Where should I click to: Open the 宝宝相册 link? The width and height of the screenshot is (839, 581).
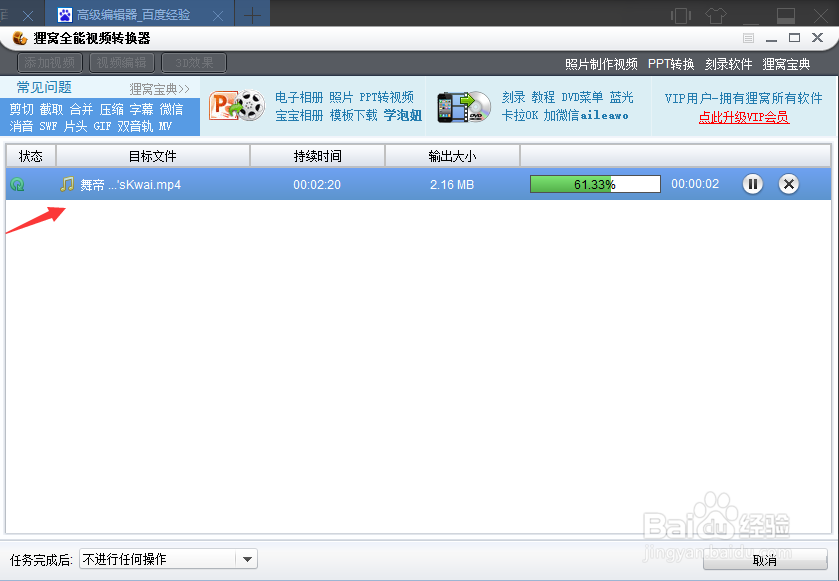pyautogui.click(x=299, y=115)
